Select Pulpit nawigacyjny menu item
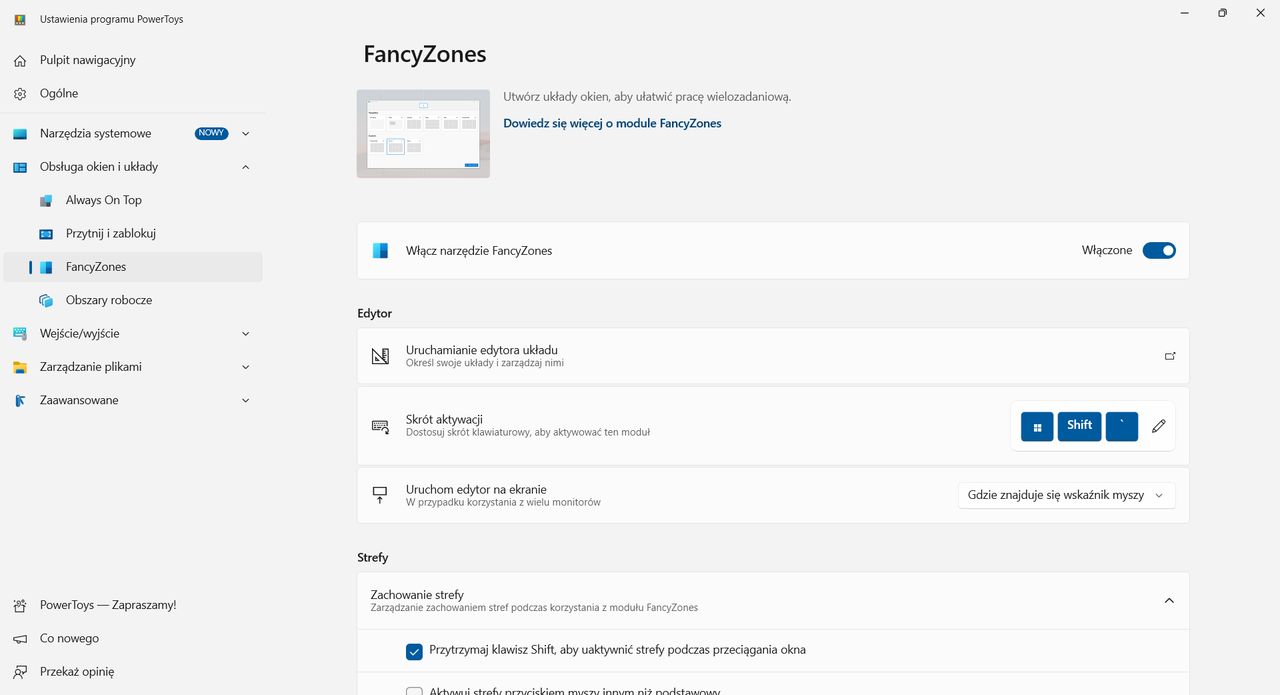Viewport: 1280px width, 695px height. click(132, 61)
